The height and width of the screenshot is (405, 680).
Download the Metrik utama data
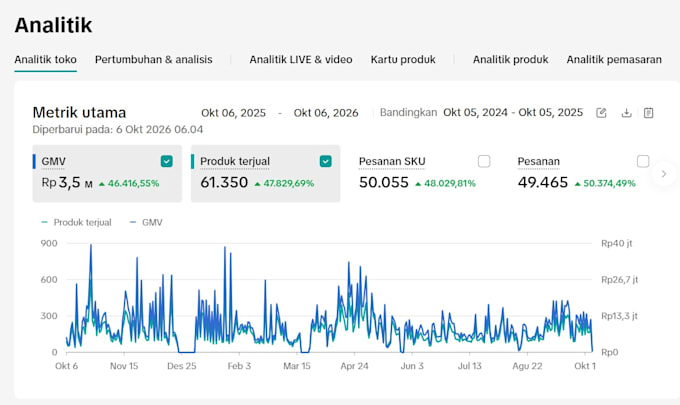tap(626, 113)
